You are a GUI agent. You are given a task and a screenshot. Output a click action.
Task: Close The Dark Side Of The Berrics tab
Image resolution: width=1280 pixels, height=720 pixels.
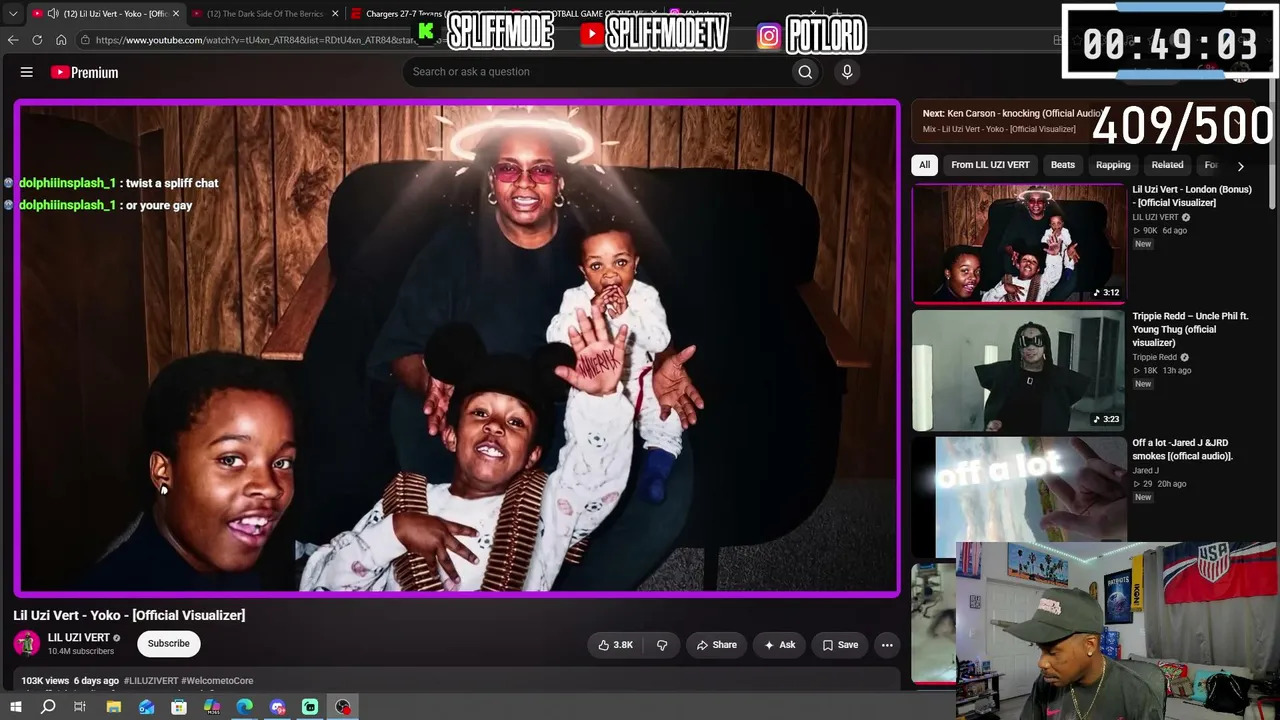(335, 14)
